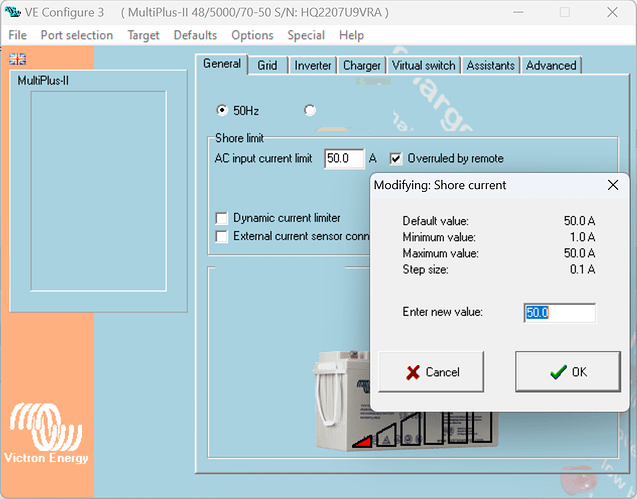Click the Enter new value field
Screen dimensions: 637x499
560,313
